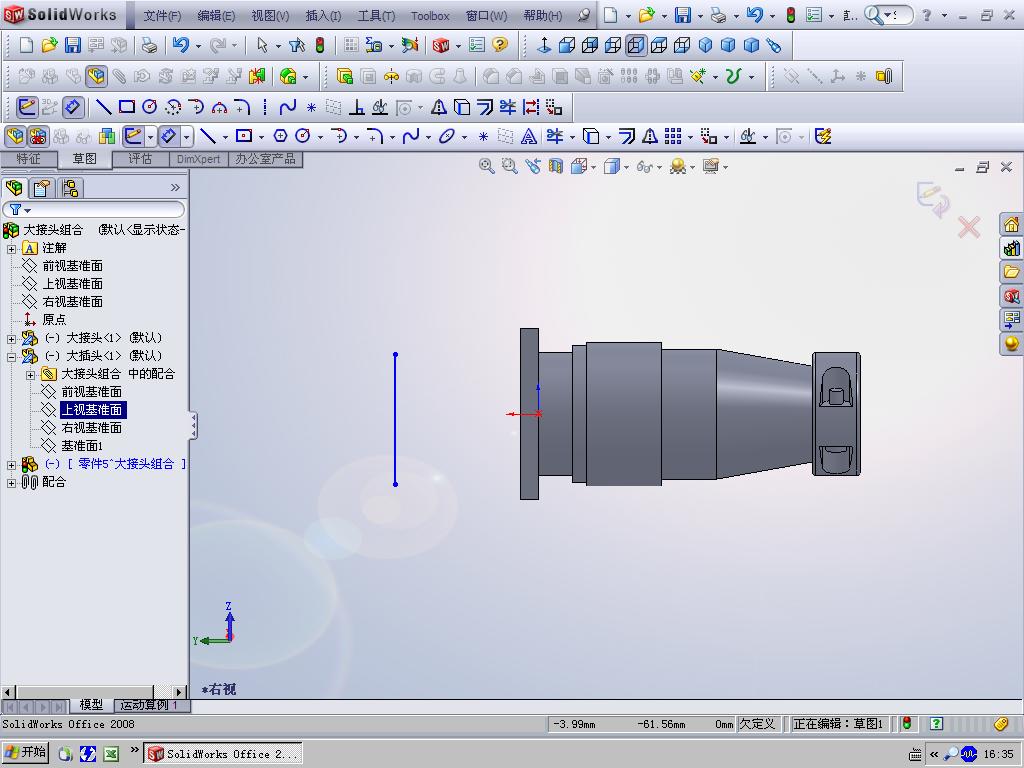Open the Spline tool dropdown arrow
Viewport: 1024px width, 768px height.
click(x=428, y=136)
